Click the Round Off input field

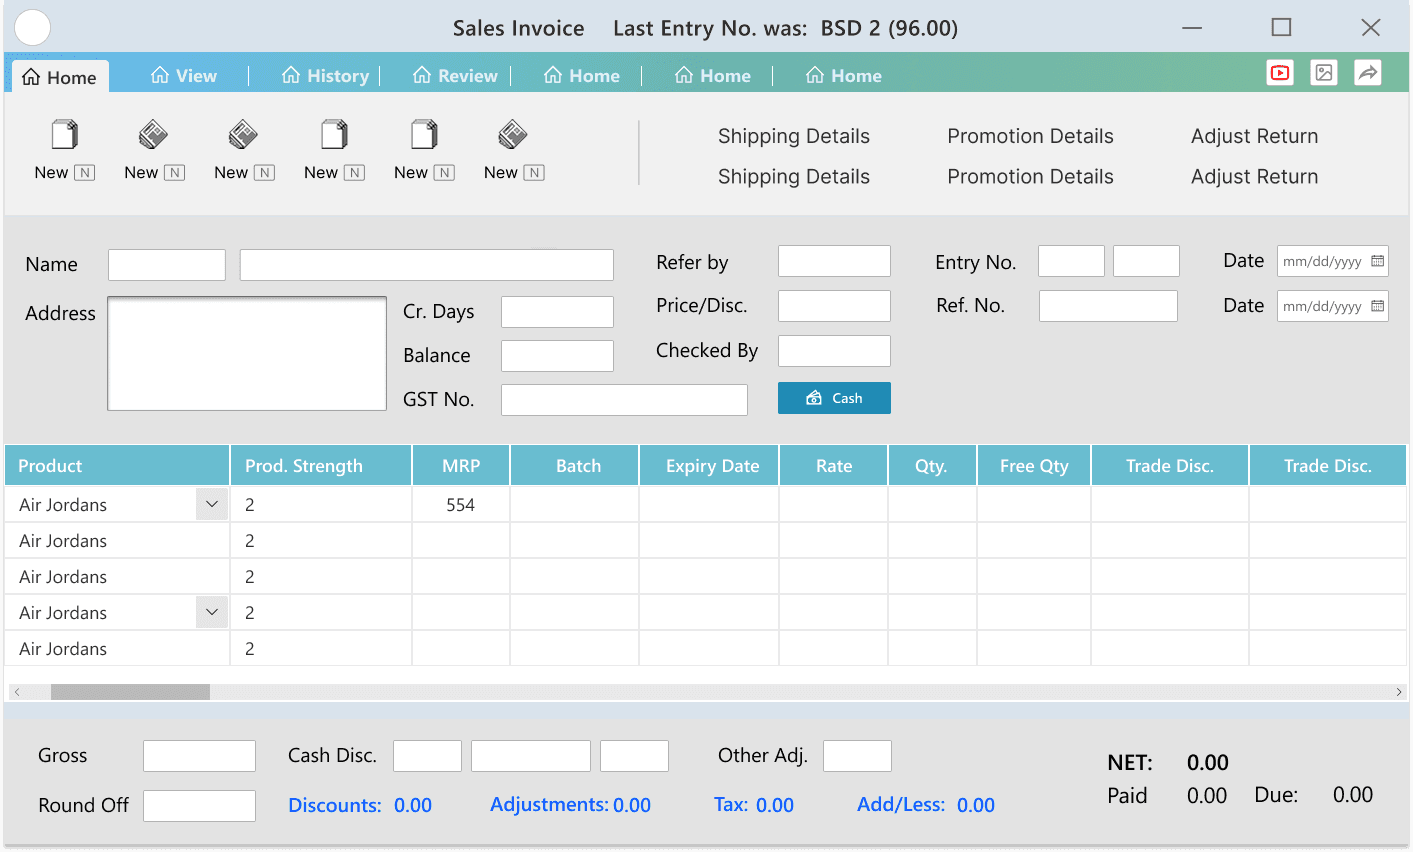tap(199, 806)
